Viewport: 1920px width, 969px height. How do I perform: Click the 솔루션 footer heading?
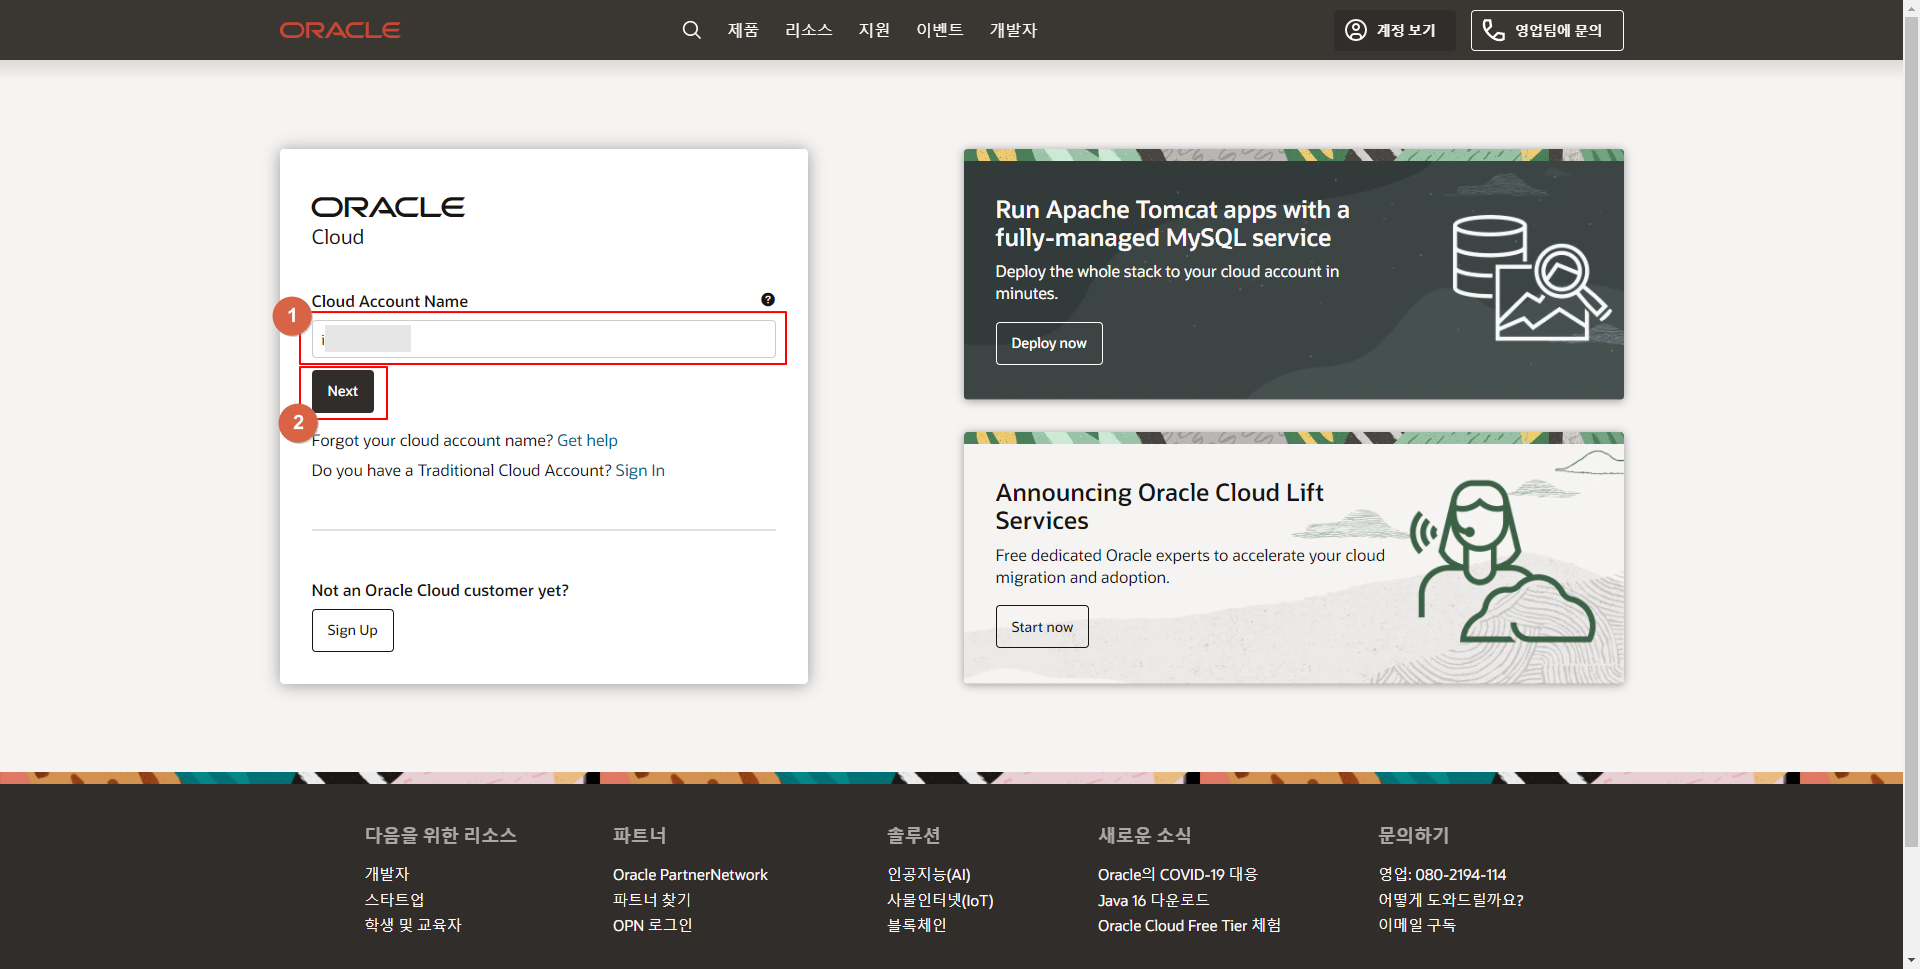[914, 835]
